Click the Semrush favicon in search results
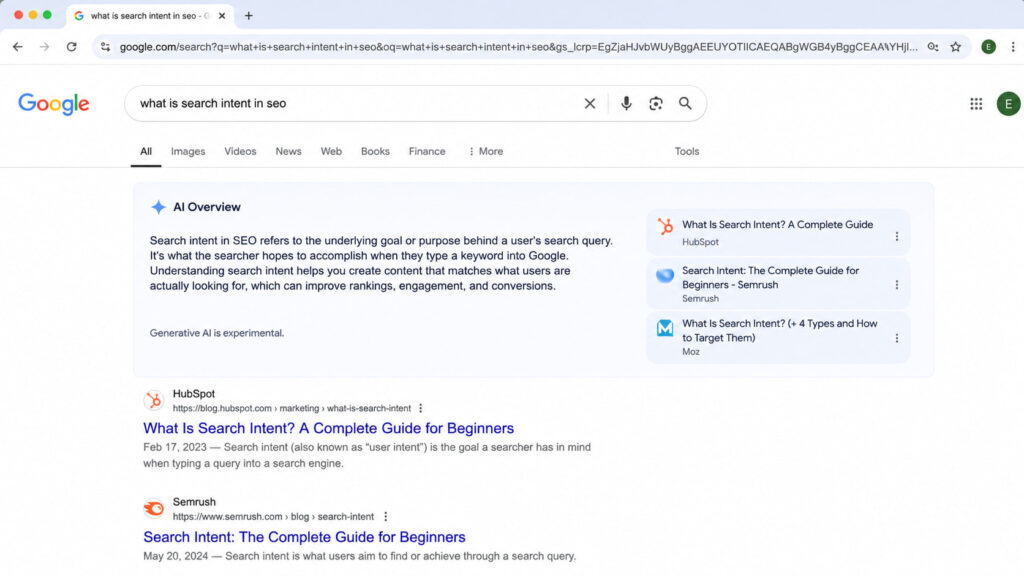The height and width of the screenshot is (576, 1024). [154, 508]
